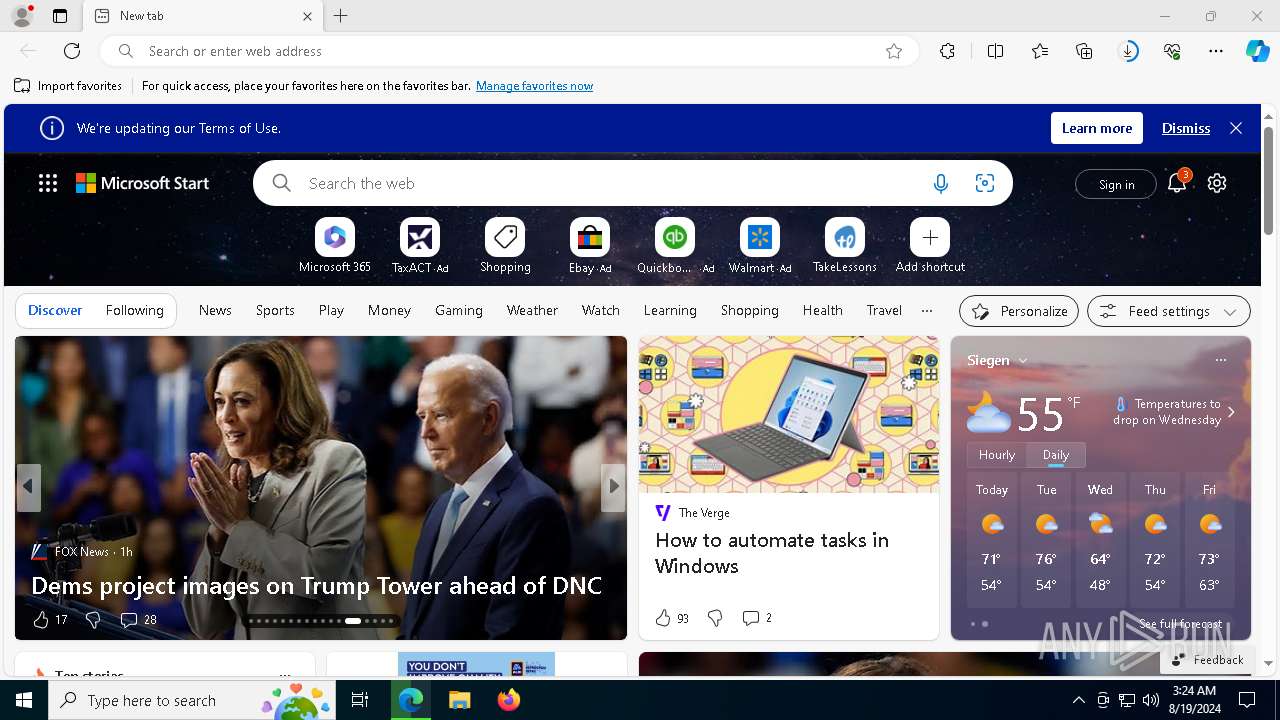
Task: Switch weather card to Hourly
Action: pyautogui.click(x=997, y=455)
